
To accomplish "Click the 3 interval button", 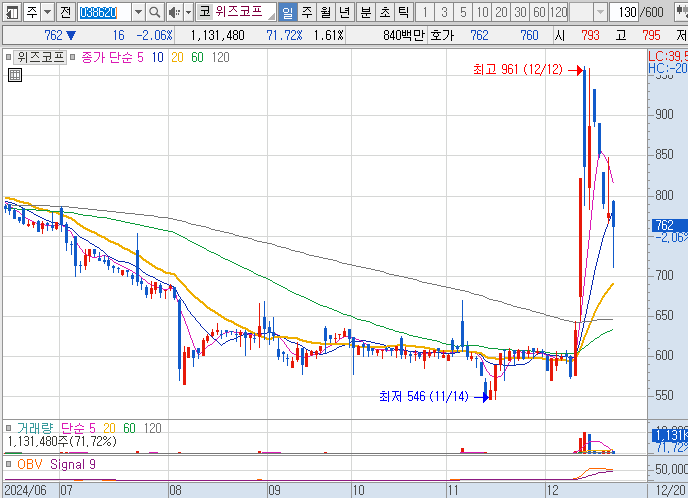I will click(x=444, y=12).
